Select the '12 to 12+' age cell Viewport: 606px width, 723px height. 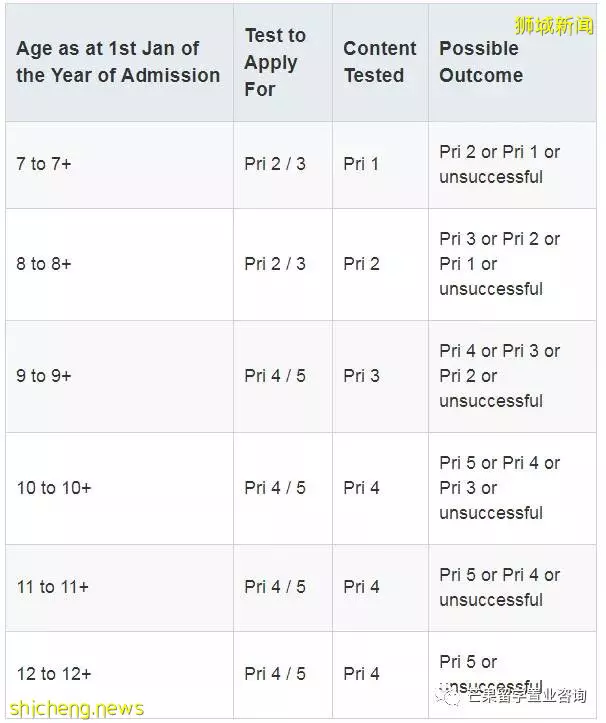point(119,675)
